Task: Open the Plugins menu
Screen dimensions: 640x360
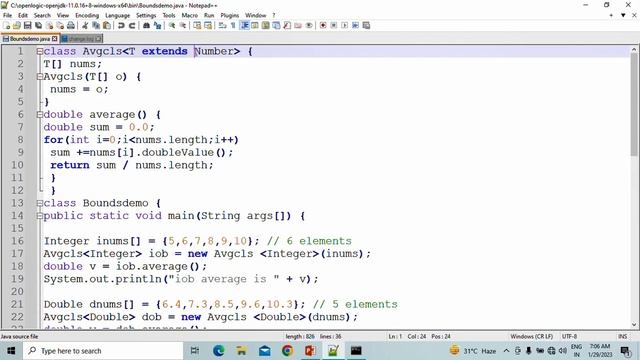Action: pyautogui.click(x=229, y=15)
